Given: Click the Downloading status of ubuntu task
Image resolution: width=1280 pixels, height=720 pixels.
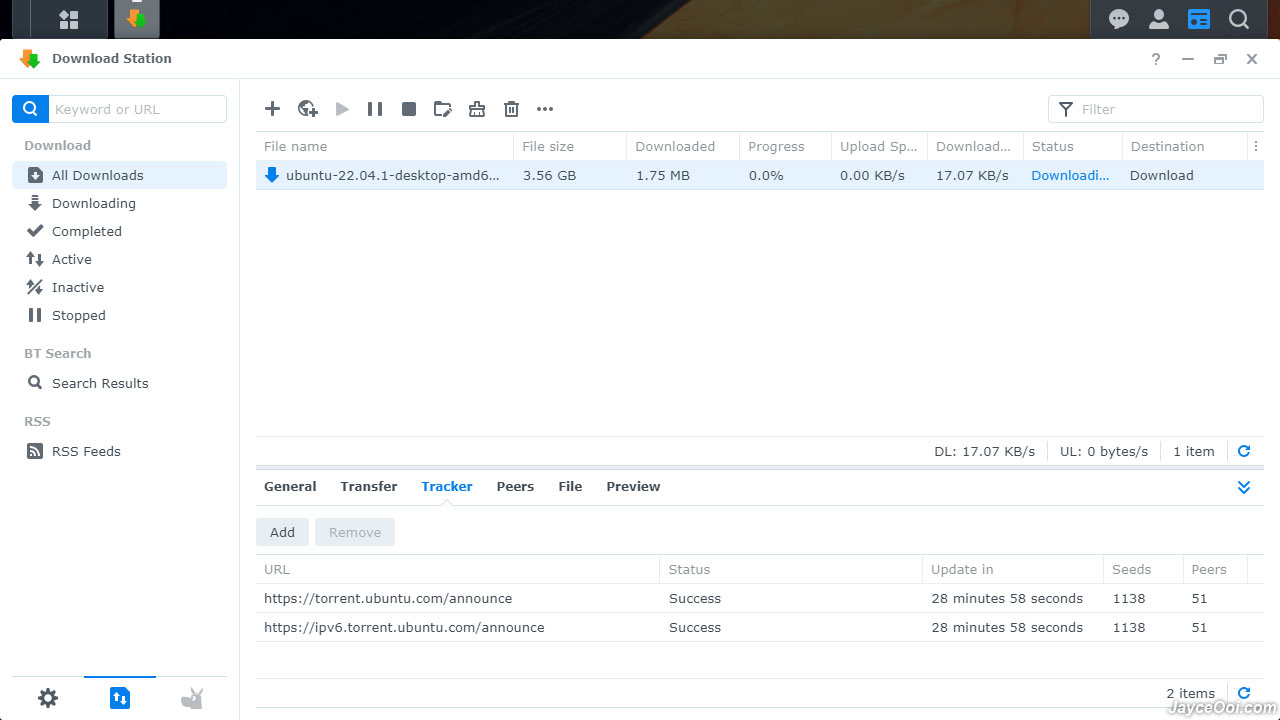Looking at the screenshot, I should click(x=1070, y=175).
